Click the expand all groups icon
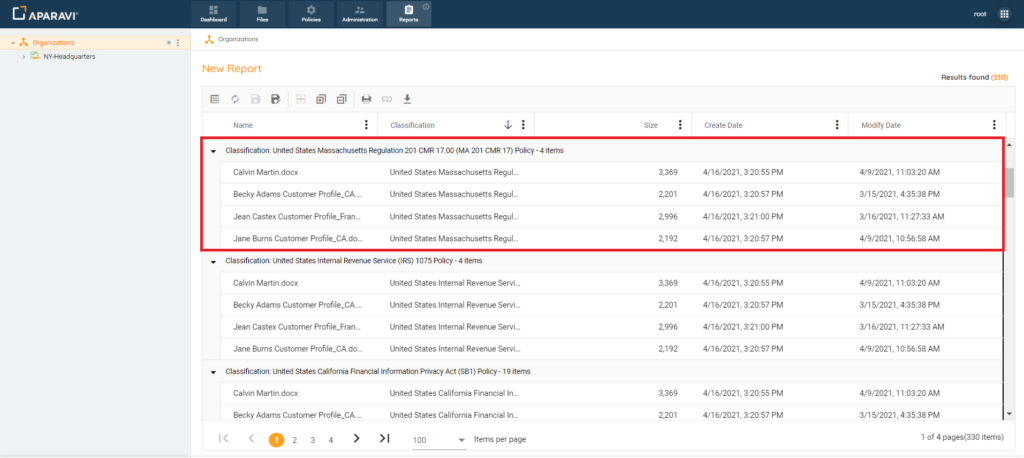Viewport: 1024px width, 458px height. (x=321, y=99)
